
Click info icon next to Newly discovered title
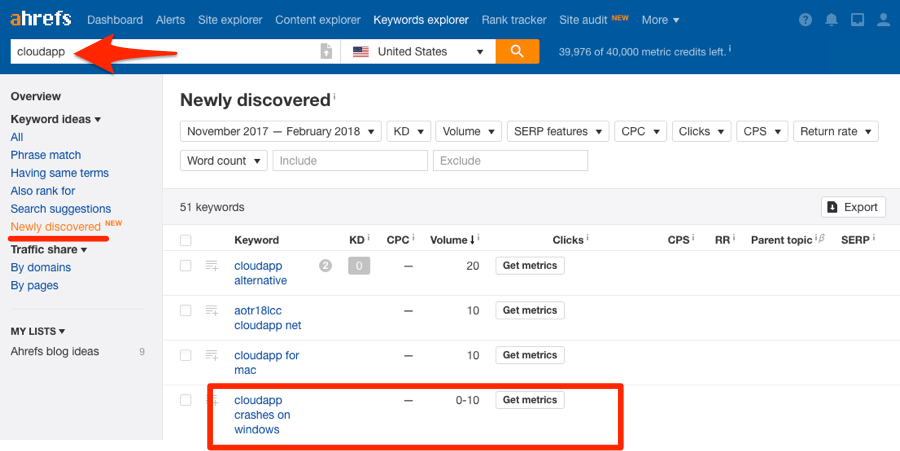point(334,96)
